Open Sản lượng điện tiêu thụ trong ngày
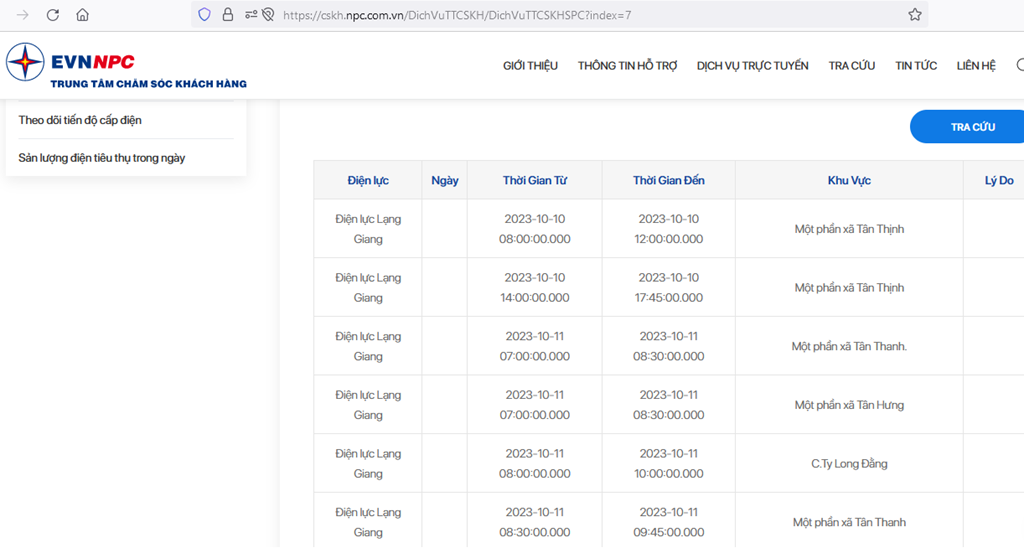Viewport: 1024px width, 548px height. [x=102, y=158]
